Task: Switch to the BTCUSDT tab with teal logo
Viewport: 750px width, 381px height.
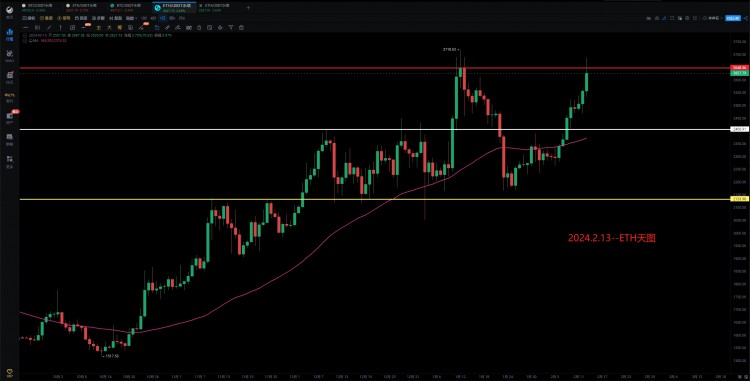Action: click(x=126, y=8)
